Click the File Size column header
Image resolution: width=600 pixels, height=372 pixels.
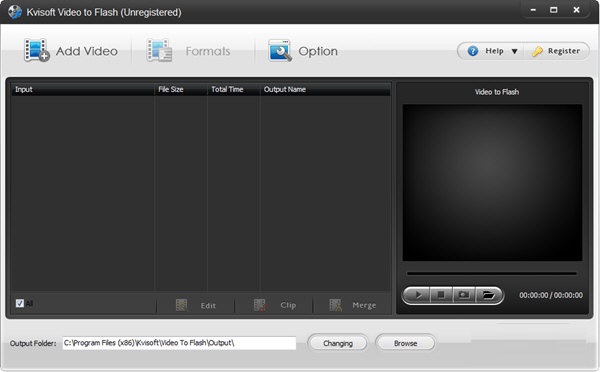click(x=181, y=89)
